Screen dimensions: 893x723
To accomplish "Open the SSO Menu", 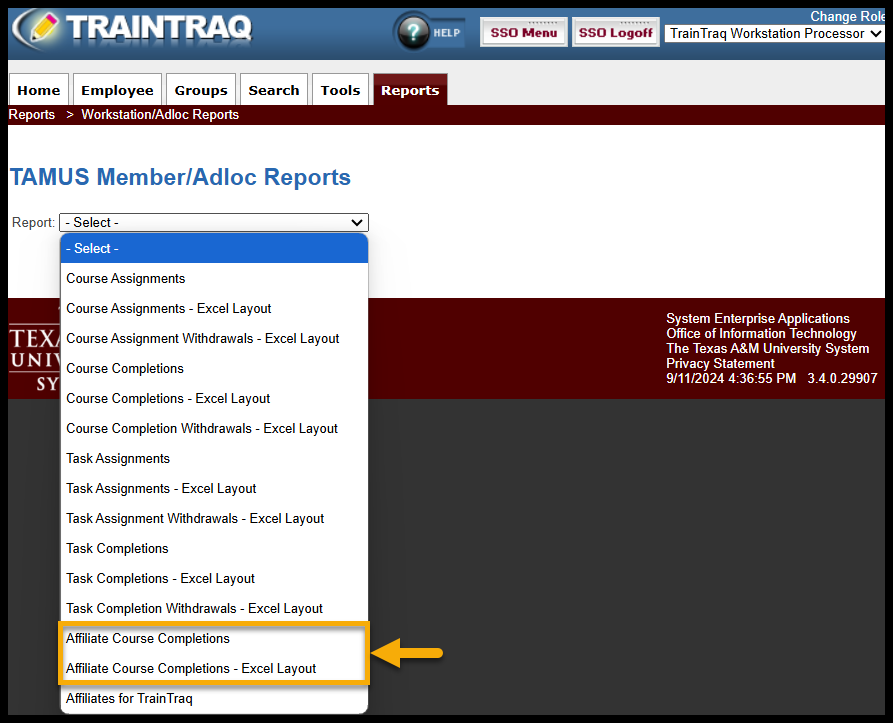I will pos(523,32).
